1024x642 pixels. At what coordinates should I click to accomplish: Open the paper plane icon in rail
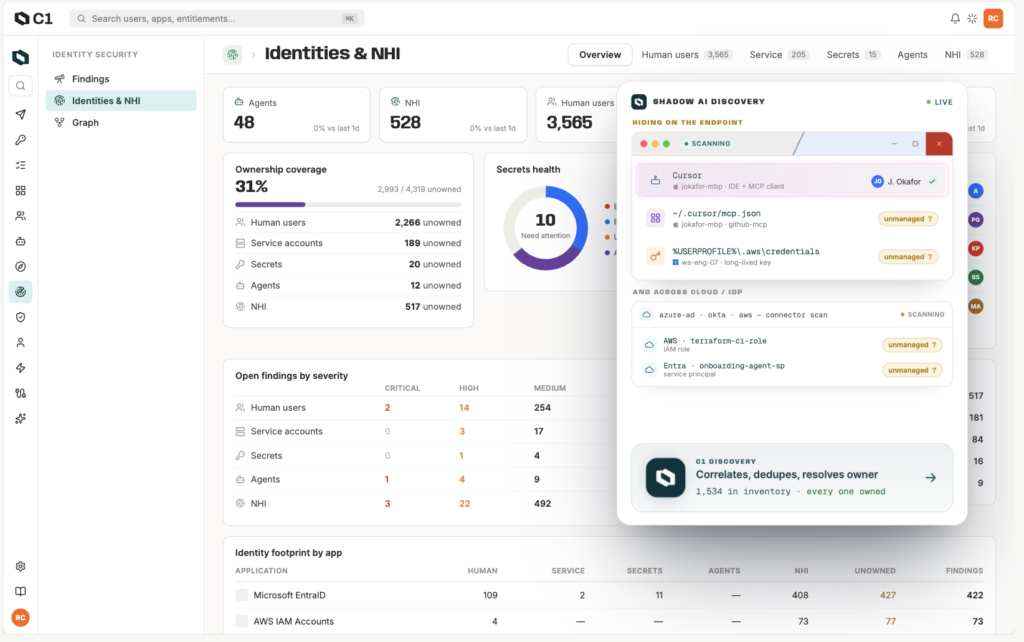click(20, 114)
